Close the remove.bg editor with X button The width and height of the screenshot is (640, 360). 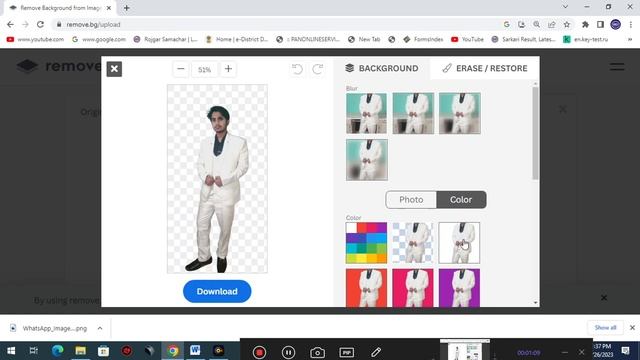pos(114,69)
